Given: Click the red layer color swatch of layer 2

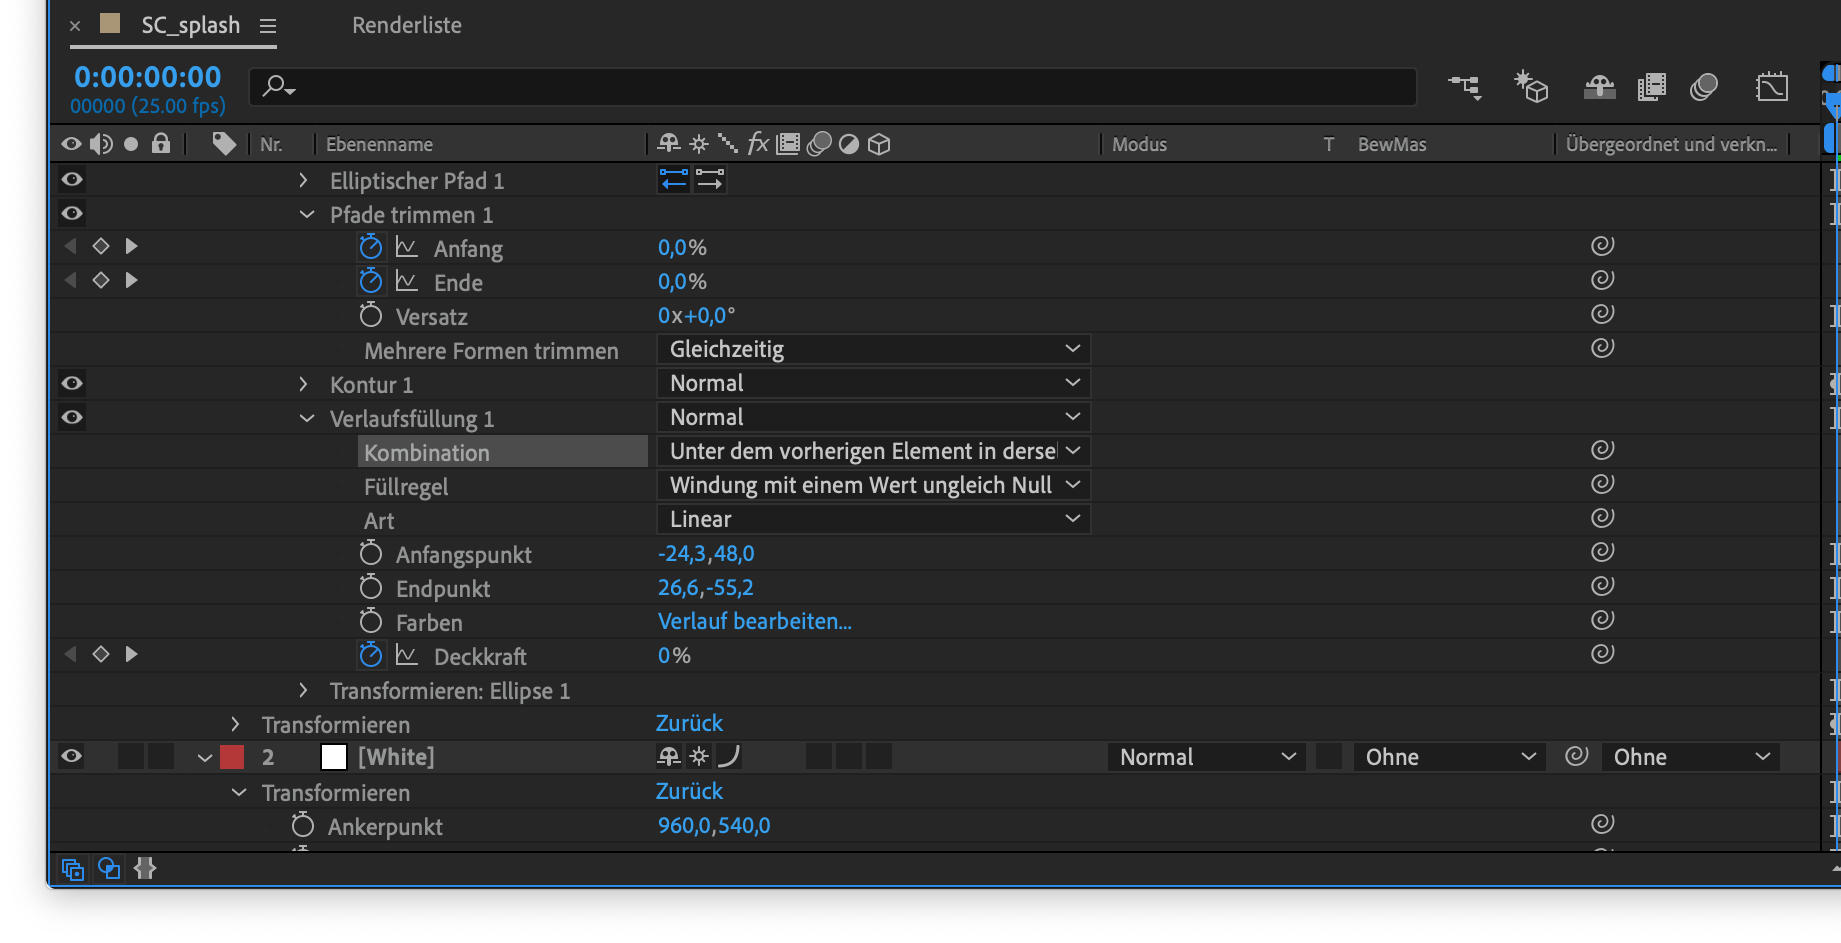Looking at the screenshot, I should [x=231, y=757].
